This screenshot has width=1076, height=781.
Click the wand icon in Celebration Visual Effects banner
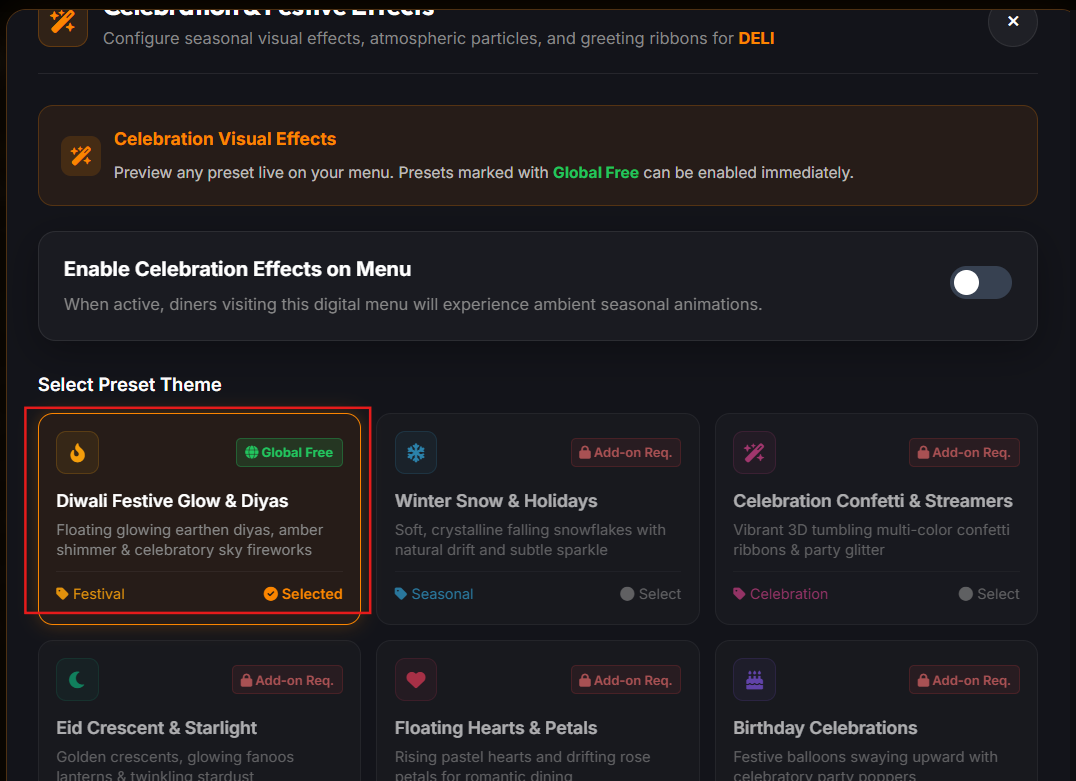pyautogui.click(x=81, y=156)
